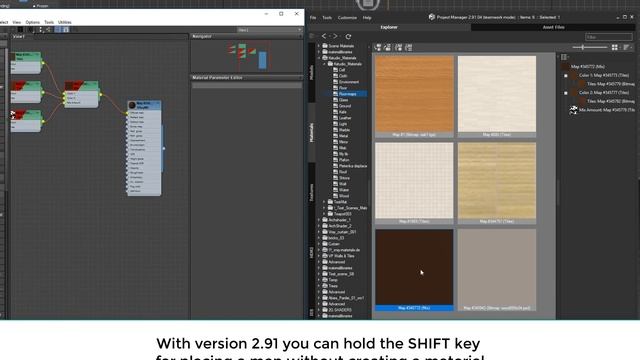Viewport: 640px width, 360px height.
Task: Open the sort options dropdown icon
Action: [x=627, y=48]
